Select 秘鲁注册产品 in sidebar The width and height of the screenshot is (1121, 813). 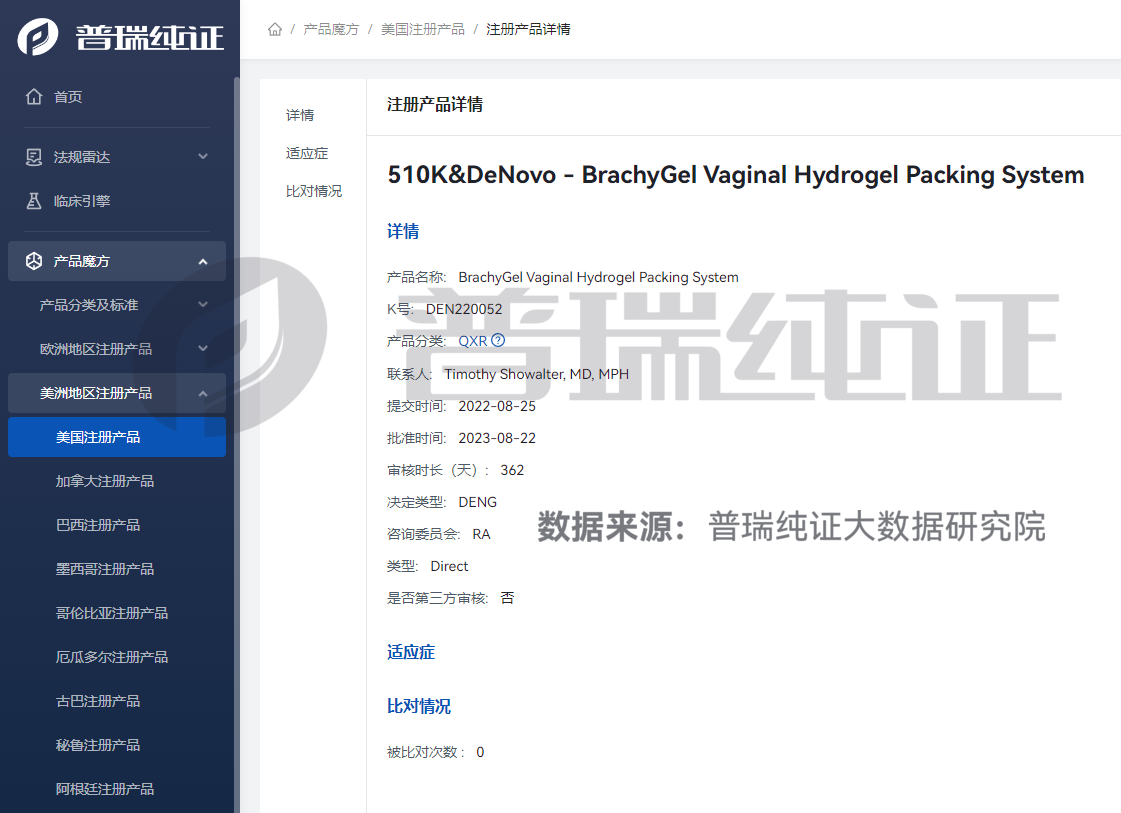pyautogui.click(x=117, y=745)
